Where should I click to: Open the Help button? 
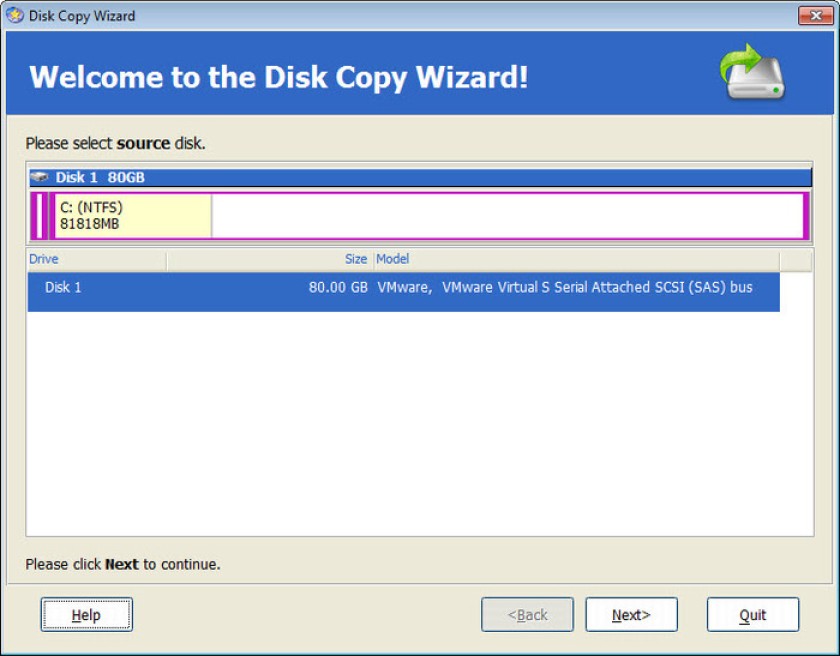86,615
